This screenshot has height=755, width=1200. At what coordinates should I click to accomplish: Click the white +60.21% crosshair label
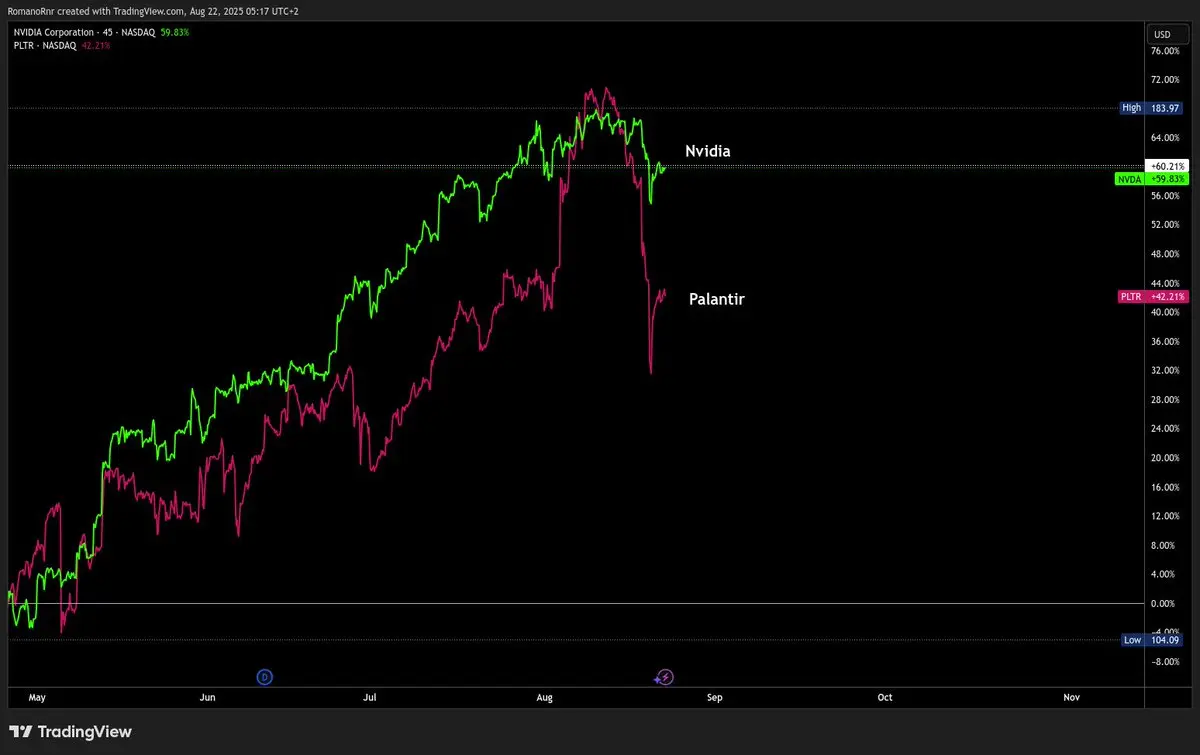pyautogui.click(x=1167, y=166)
